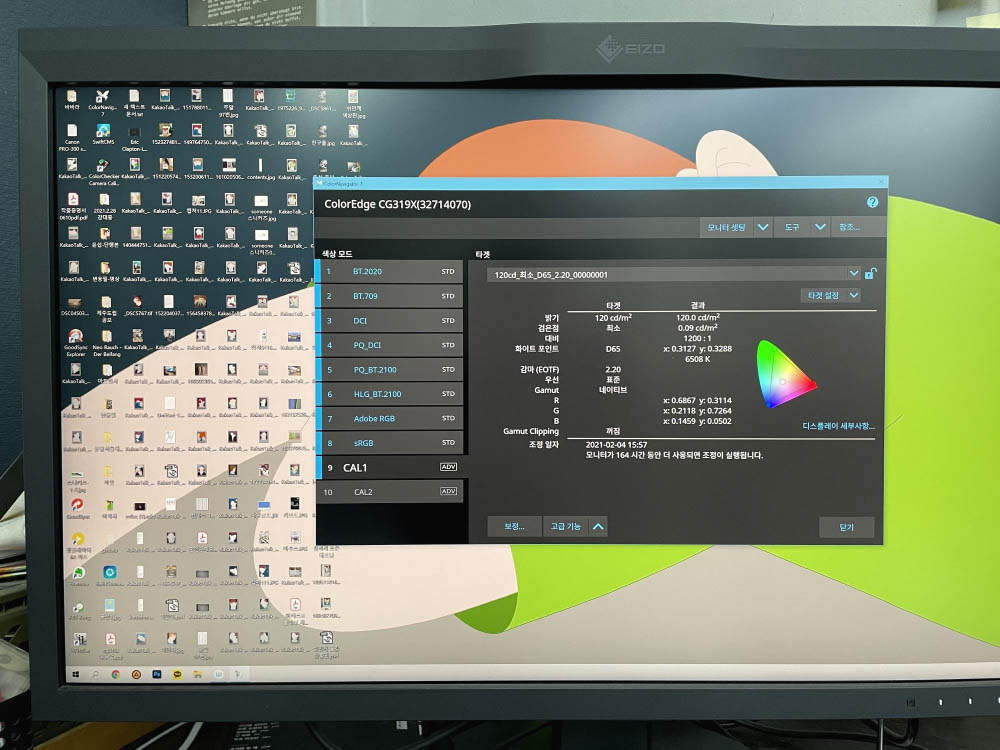This screenshot has height=750, width=1000.
Task: Select the sRGB color mode
Action: click(390, 443)
